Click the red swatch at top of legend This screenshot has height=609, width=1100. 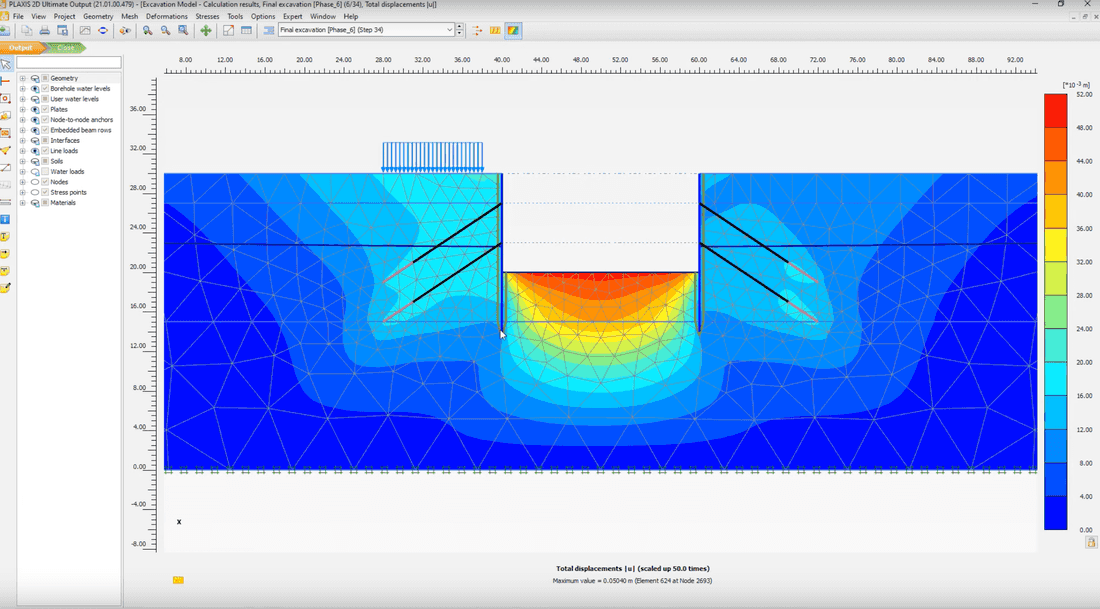pyautogui.click(x=1055, y=111)
